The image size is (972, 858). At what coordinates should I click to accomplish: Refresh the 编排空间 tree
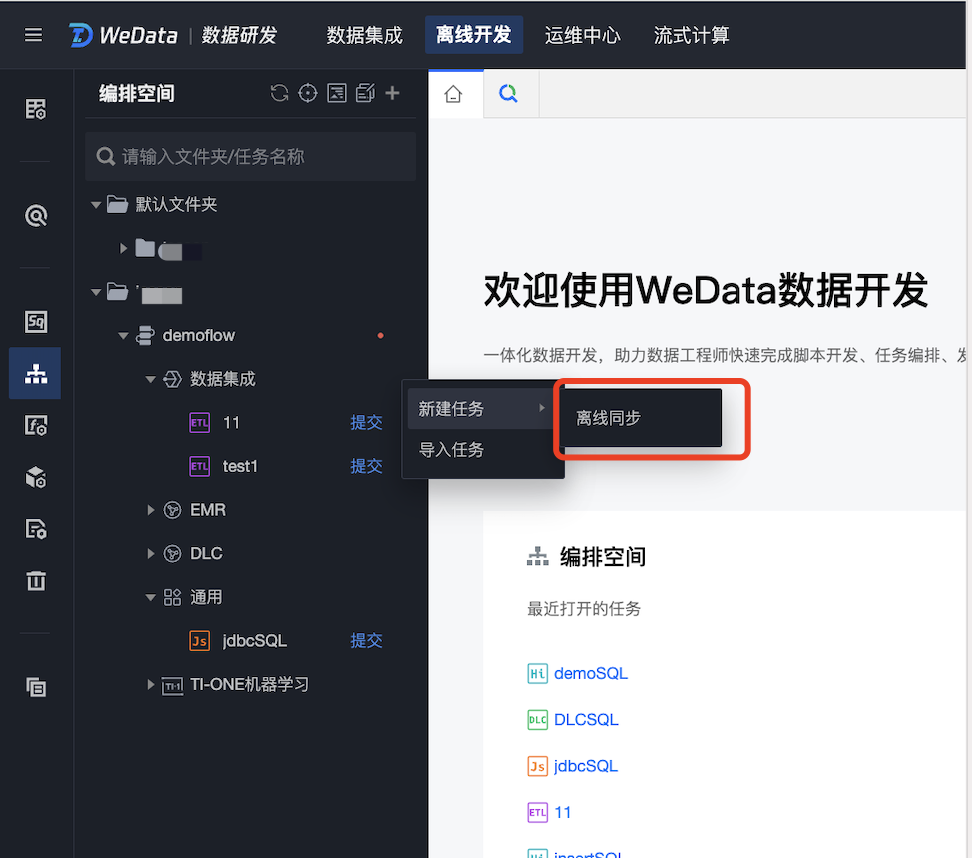[280, 93]
